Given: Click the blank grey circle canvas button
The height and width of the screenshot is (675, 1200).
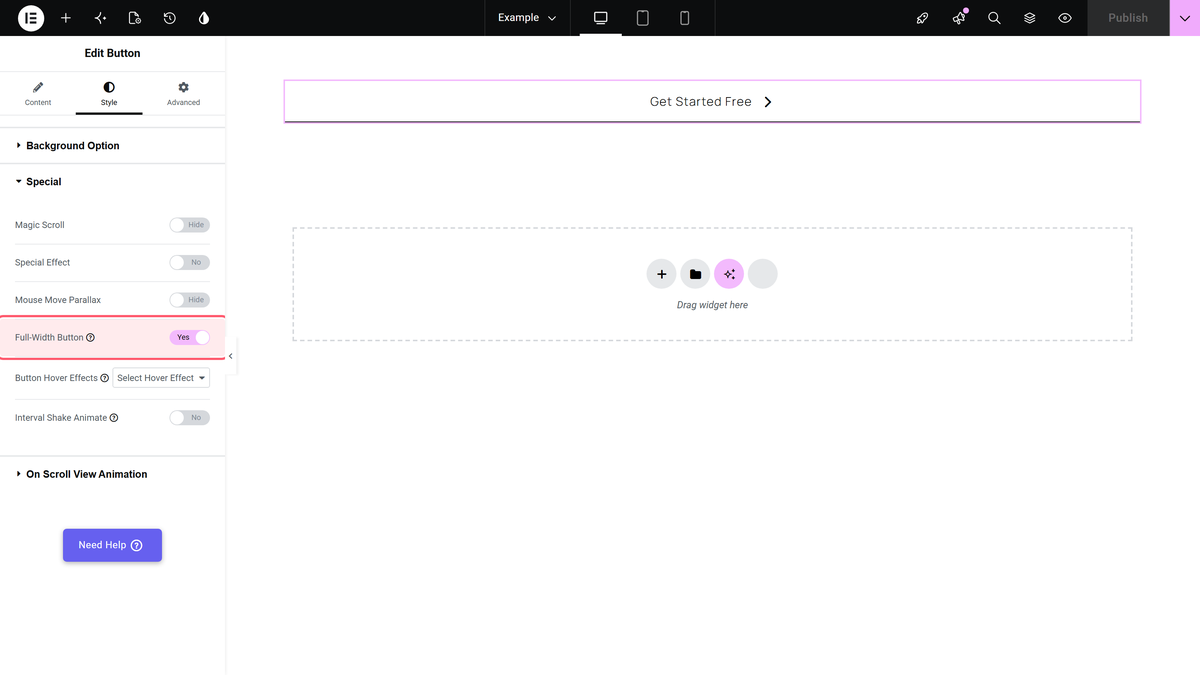Looking at the screenshot, I should tap(763, 274).
